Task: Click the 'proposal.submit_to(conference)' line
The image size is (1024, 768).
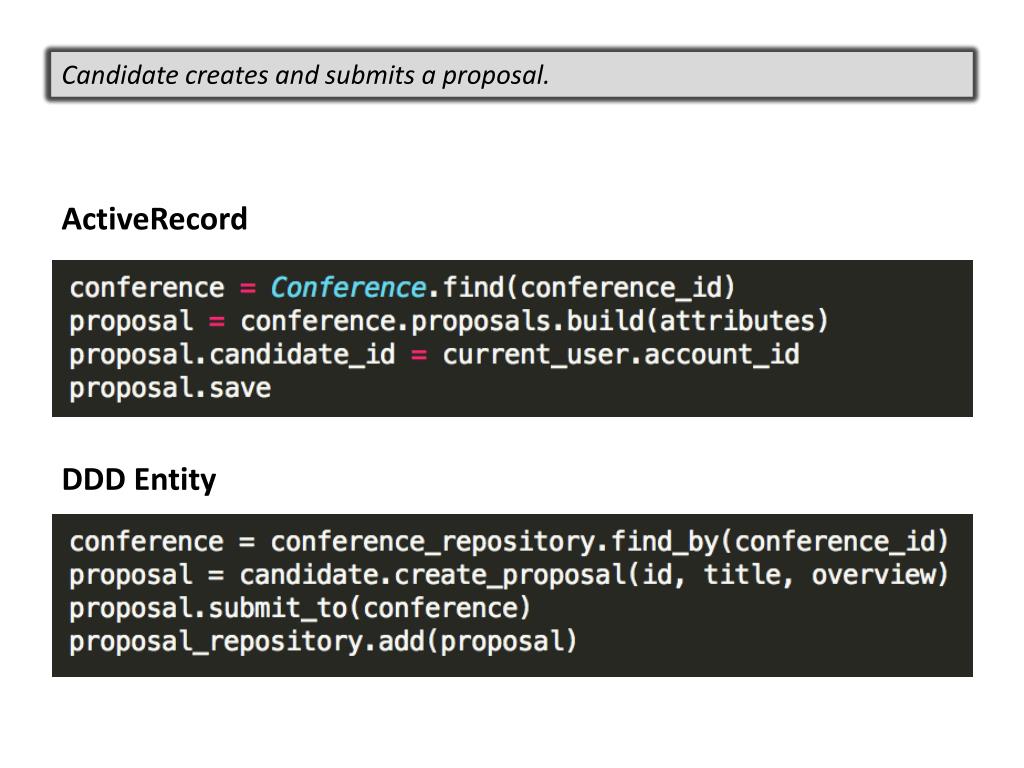Action: [x=300, y=609]
